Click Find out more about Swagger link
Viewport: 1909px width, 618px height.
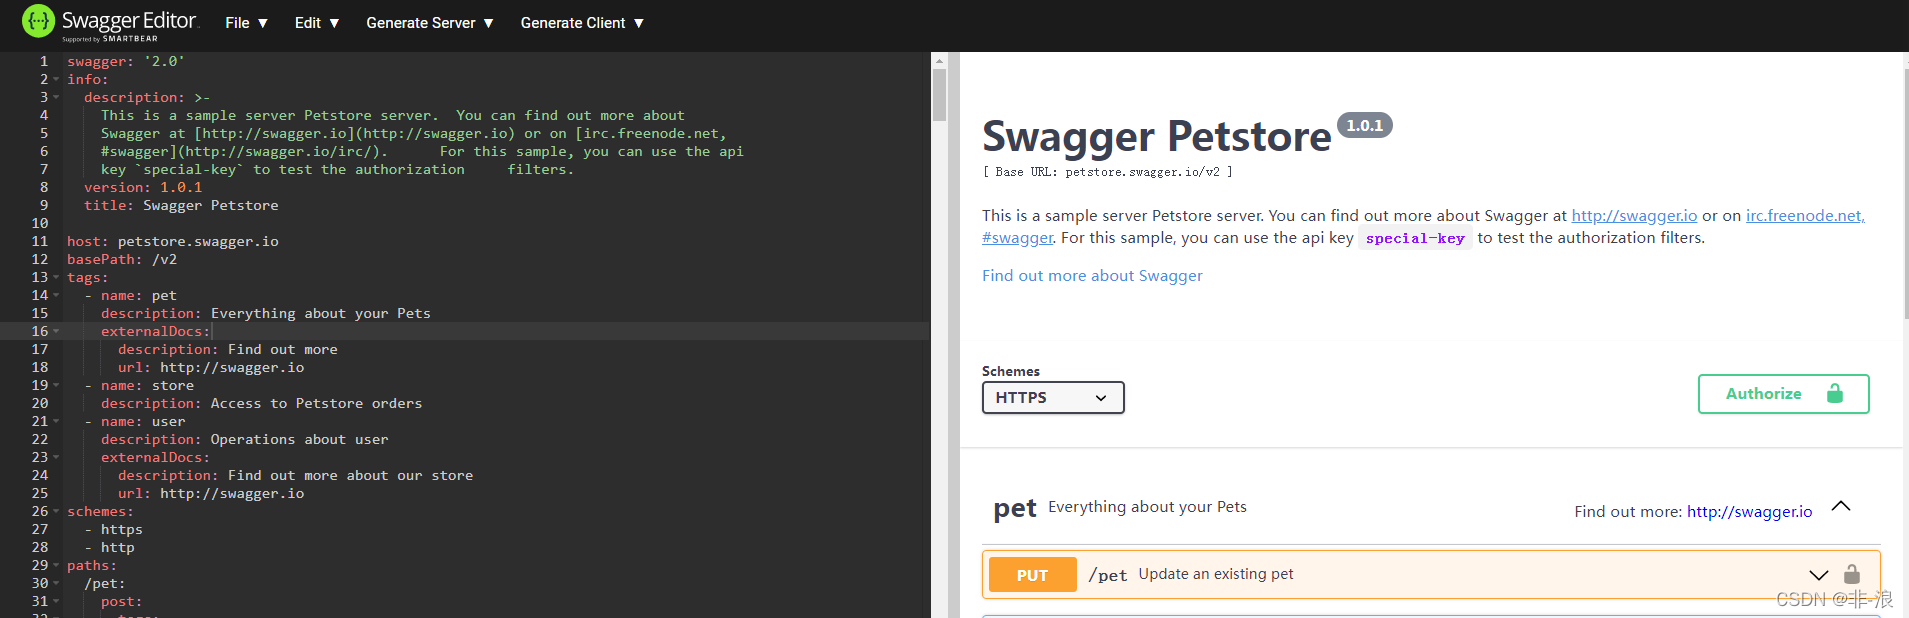pos(1092,275)
